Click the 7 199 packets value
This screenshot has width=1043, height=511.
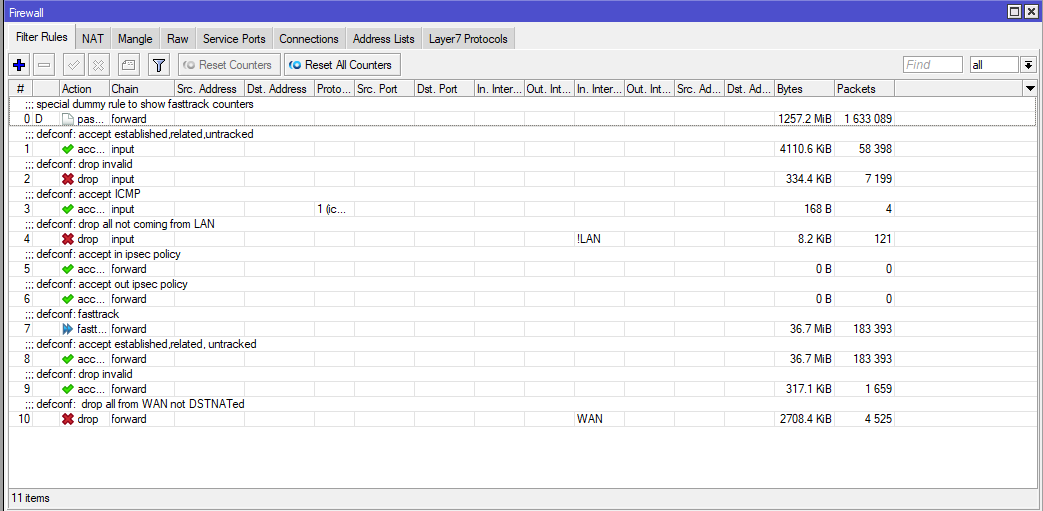click(x=877, y=179)
